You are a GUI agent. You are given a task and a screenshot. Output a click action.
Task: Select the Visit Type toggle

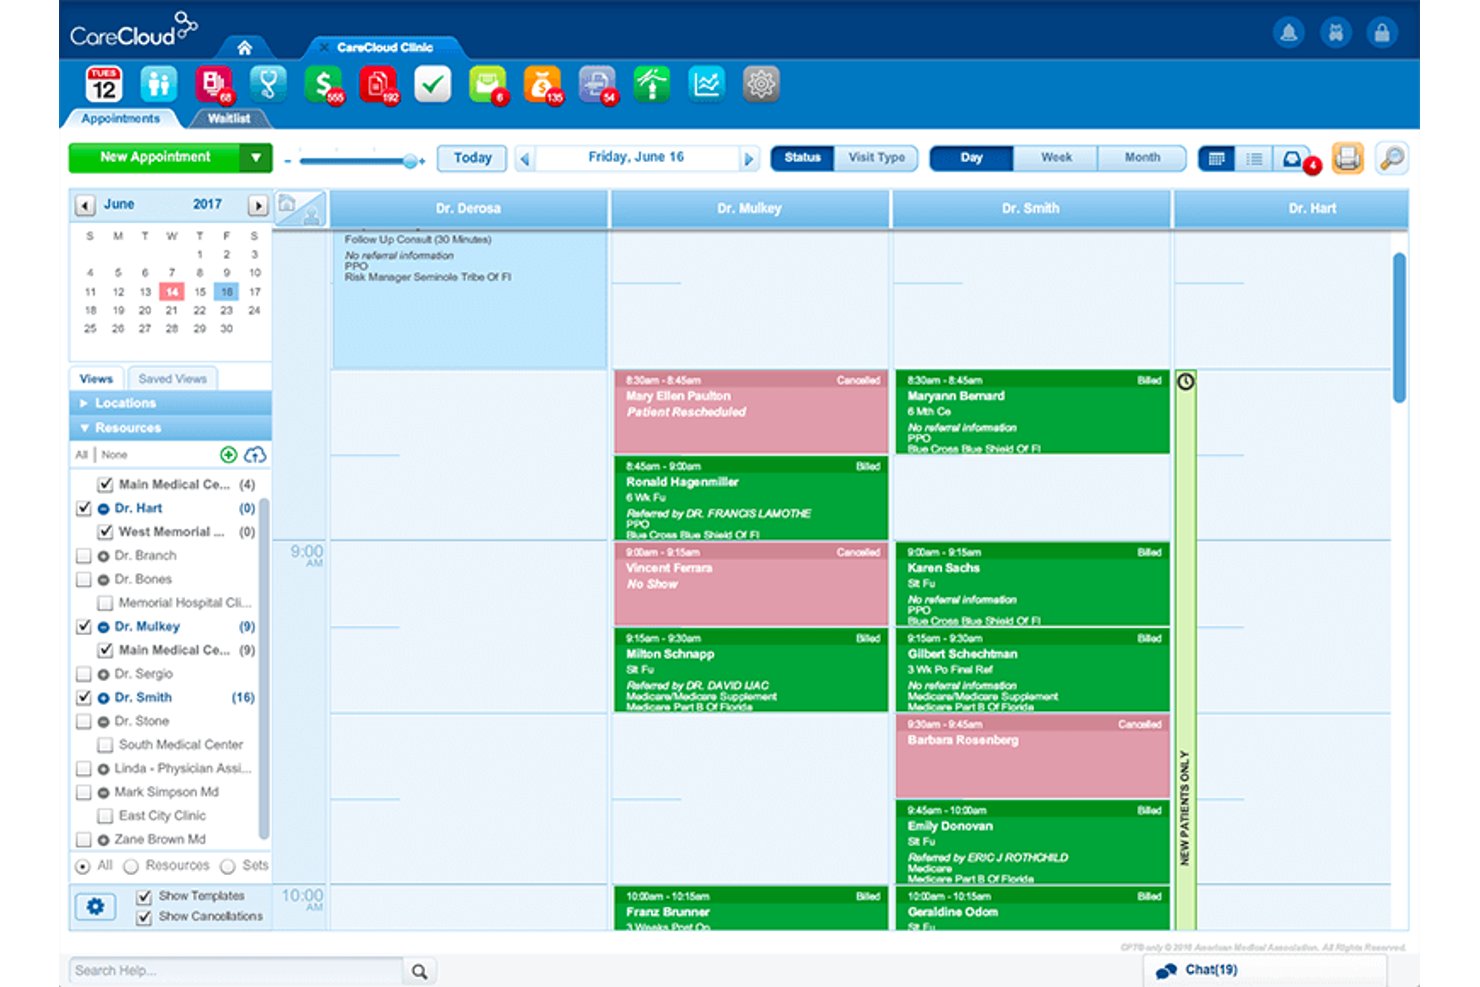point(877,158)
